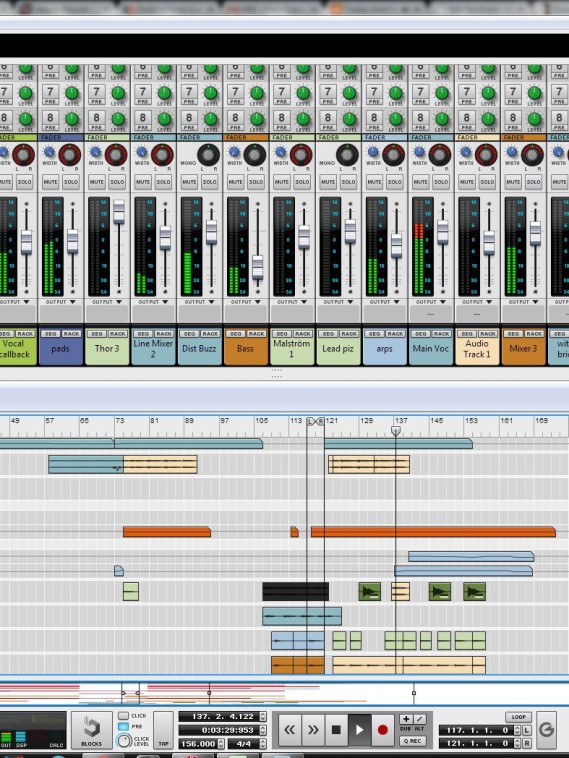Click the song position 137. 2. 4.122 field
The width and height of the screenshot is (569, 758).
coord(219,716)
